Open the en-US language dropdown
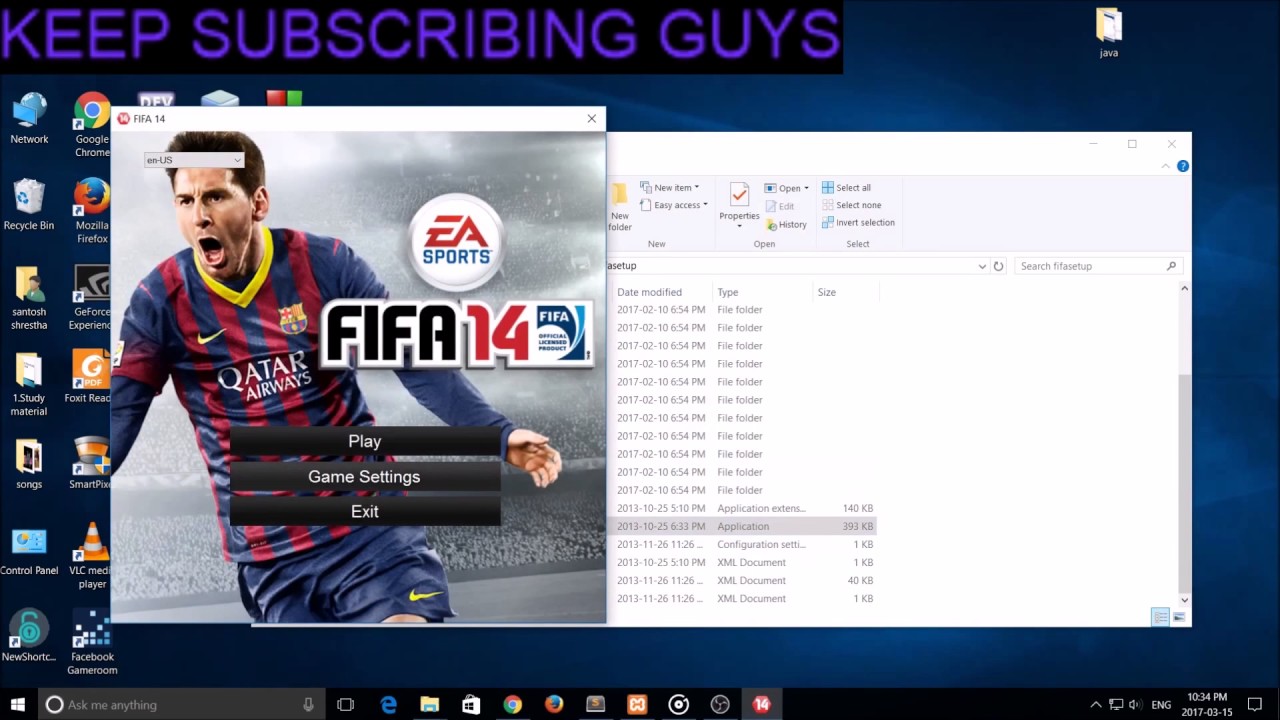 pos(194,160)
